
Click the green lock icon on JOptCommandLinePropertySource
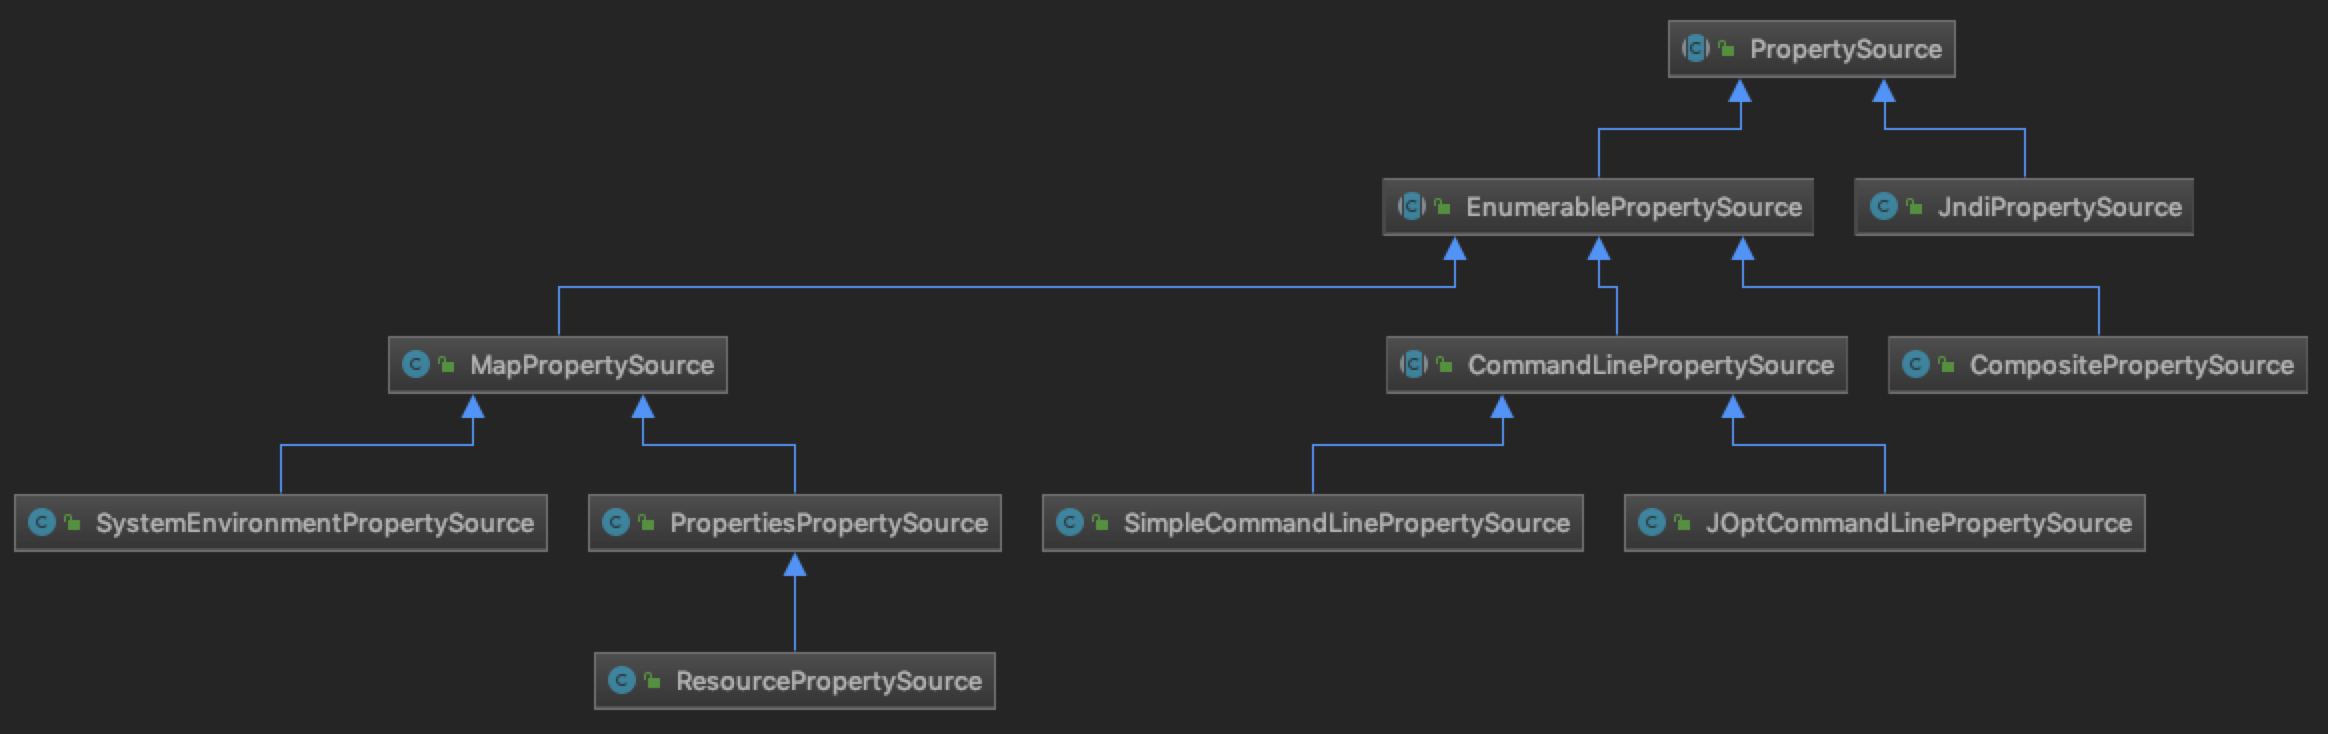point(1682,522)
